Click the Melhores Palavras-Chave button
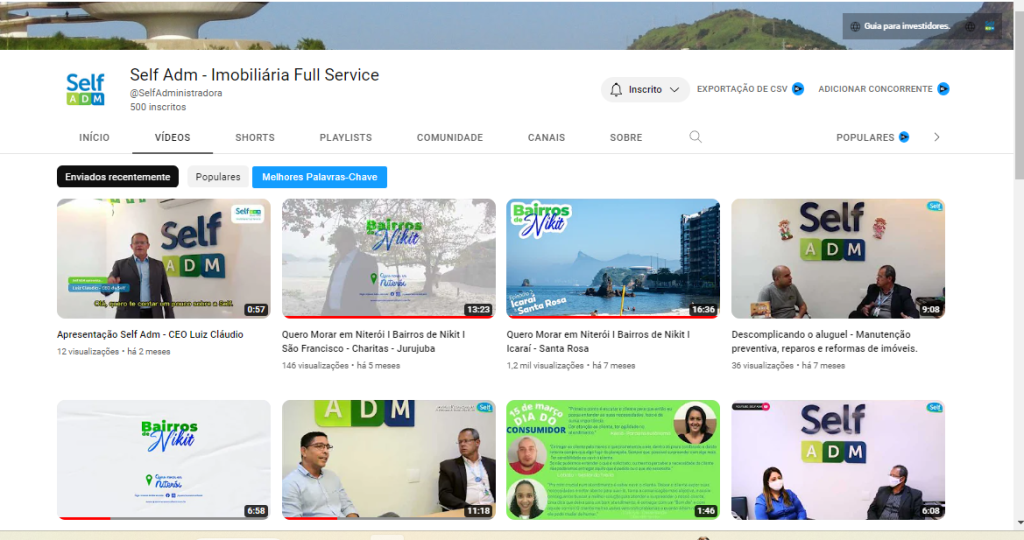The height and width of the screenshot is (540, 1024). click(x=319, y=177)
